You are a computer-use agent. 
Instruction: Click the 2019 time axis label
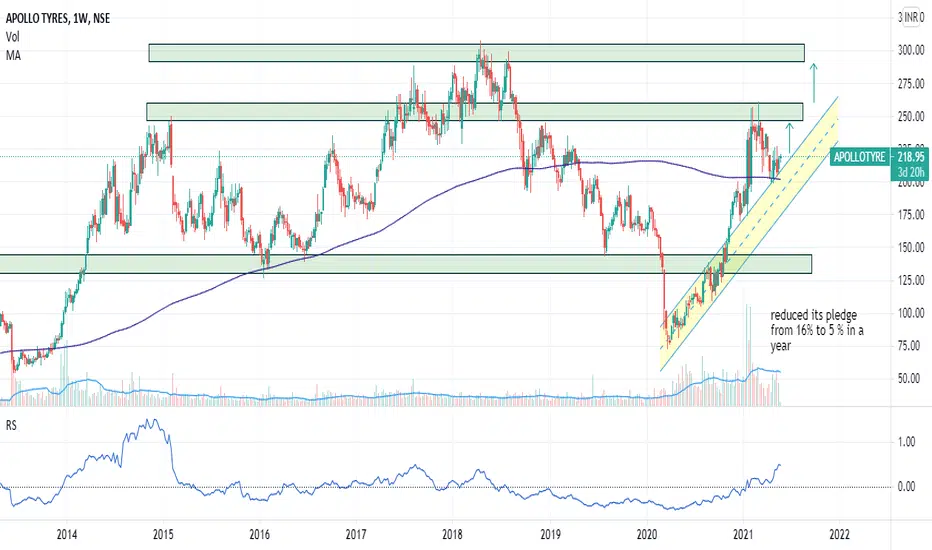550,535
